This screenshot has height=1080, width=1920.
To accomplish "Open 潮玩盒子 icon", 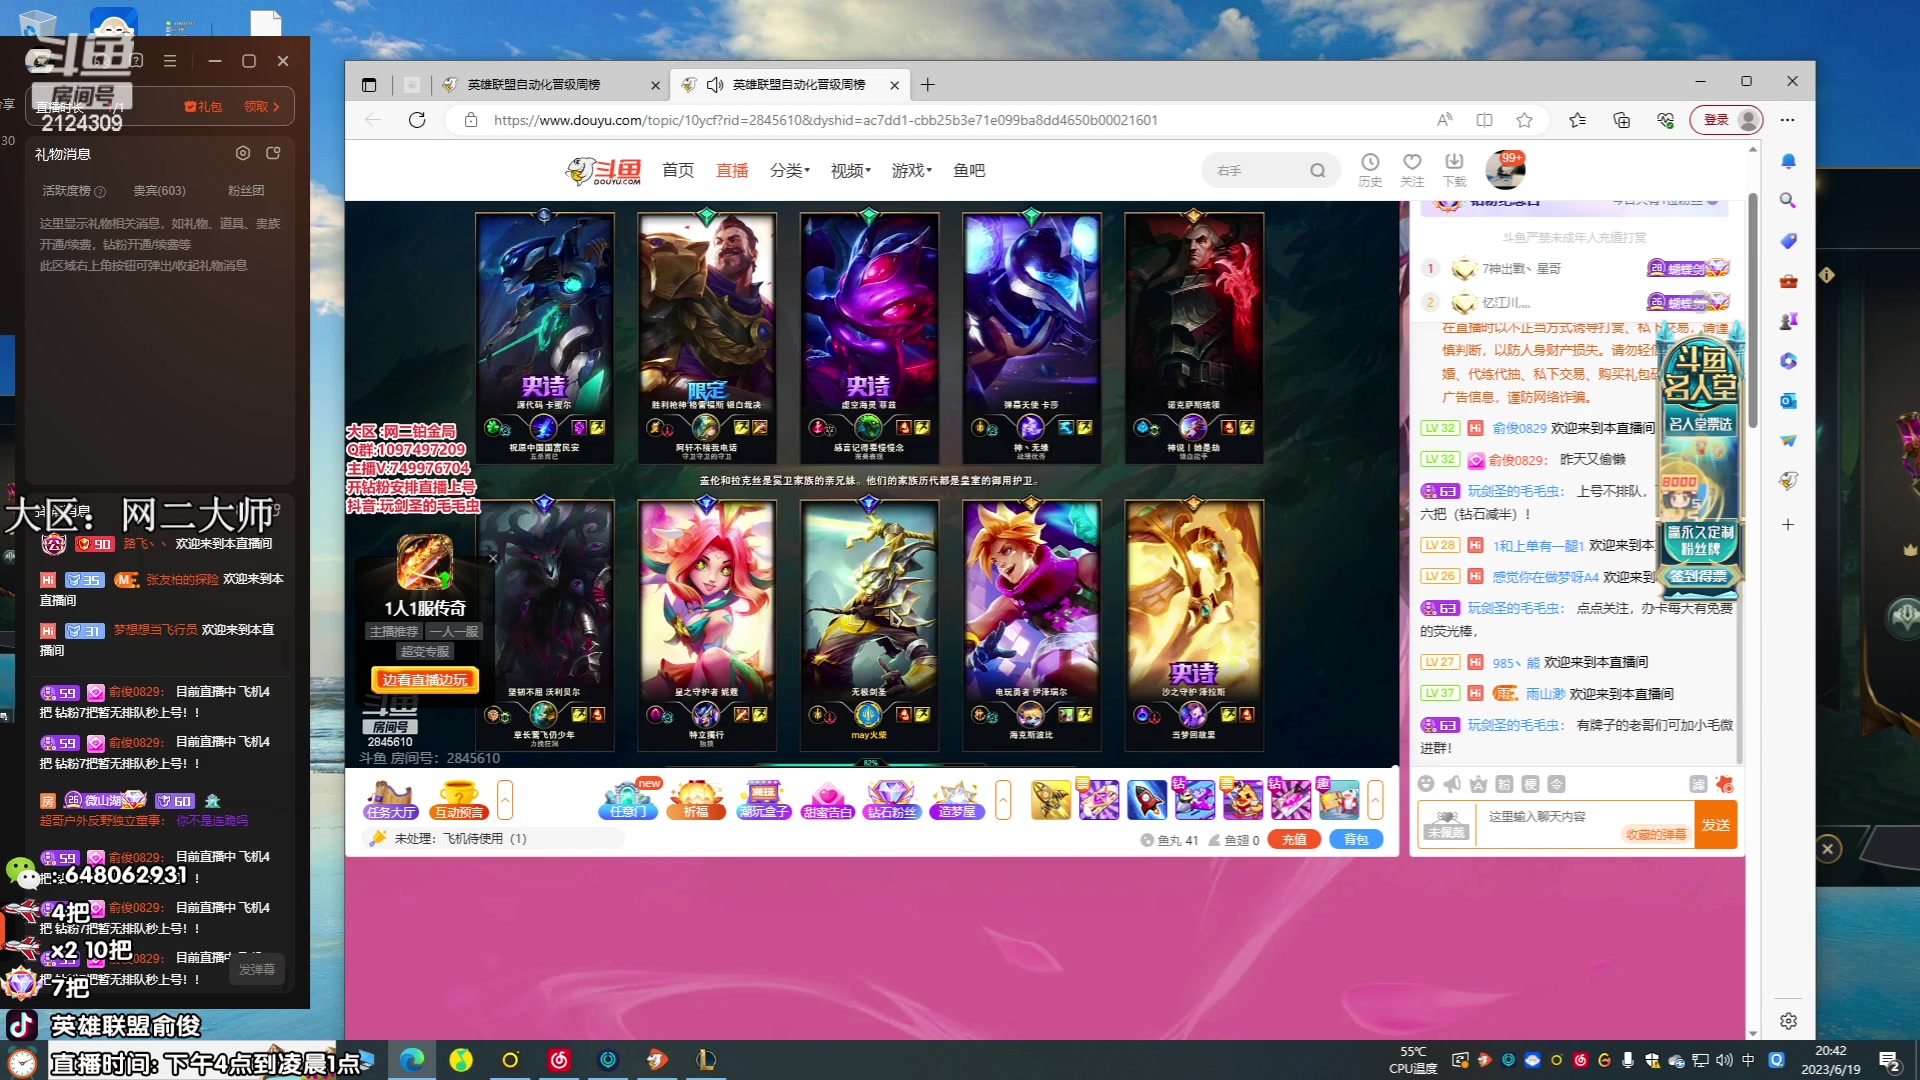I will [x=763, y=800].
